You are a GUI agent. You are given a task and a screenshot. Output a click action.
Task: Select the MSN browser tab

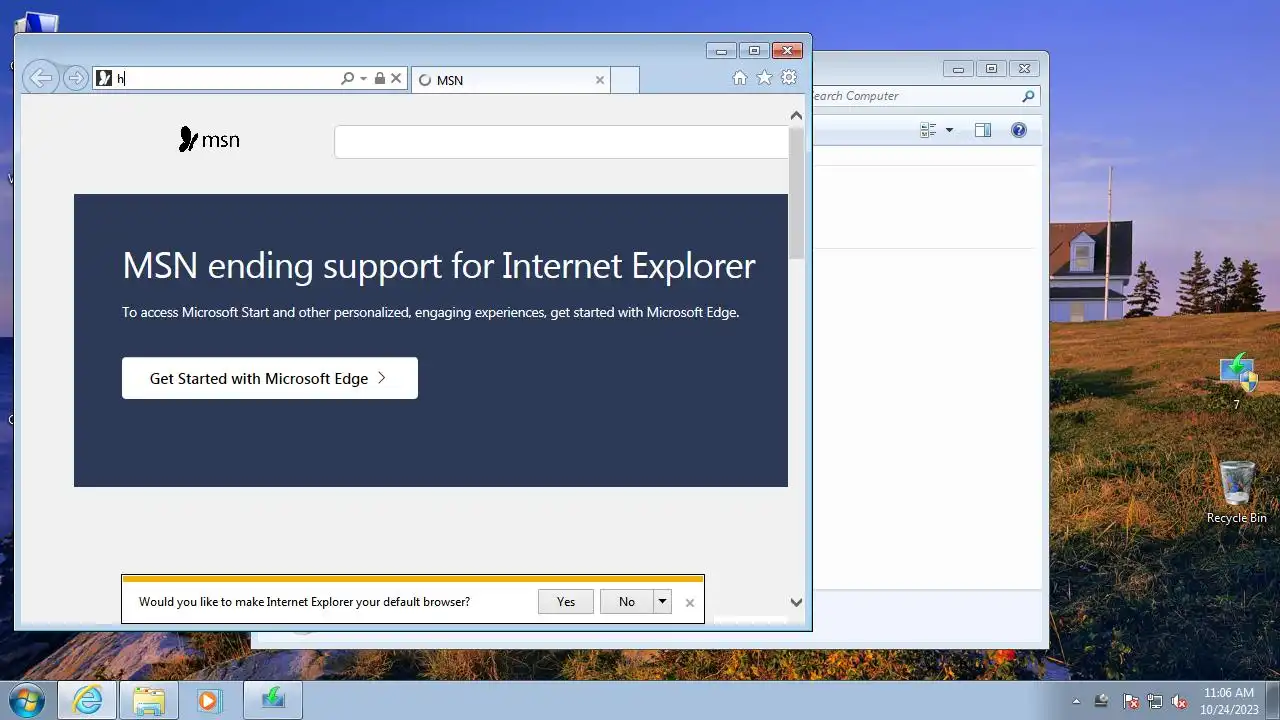510,80
